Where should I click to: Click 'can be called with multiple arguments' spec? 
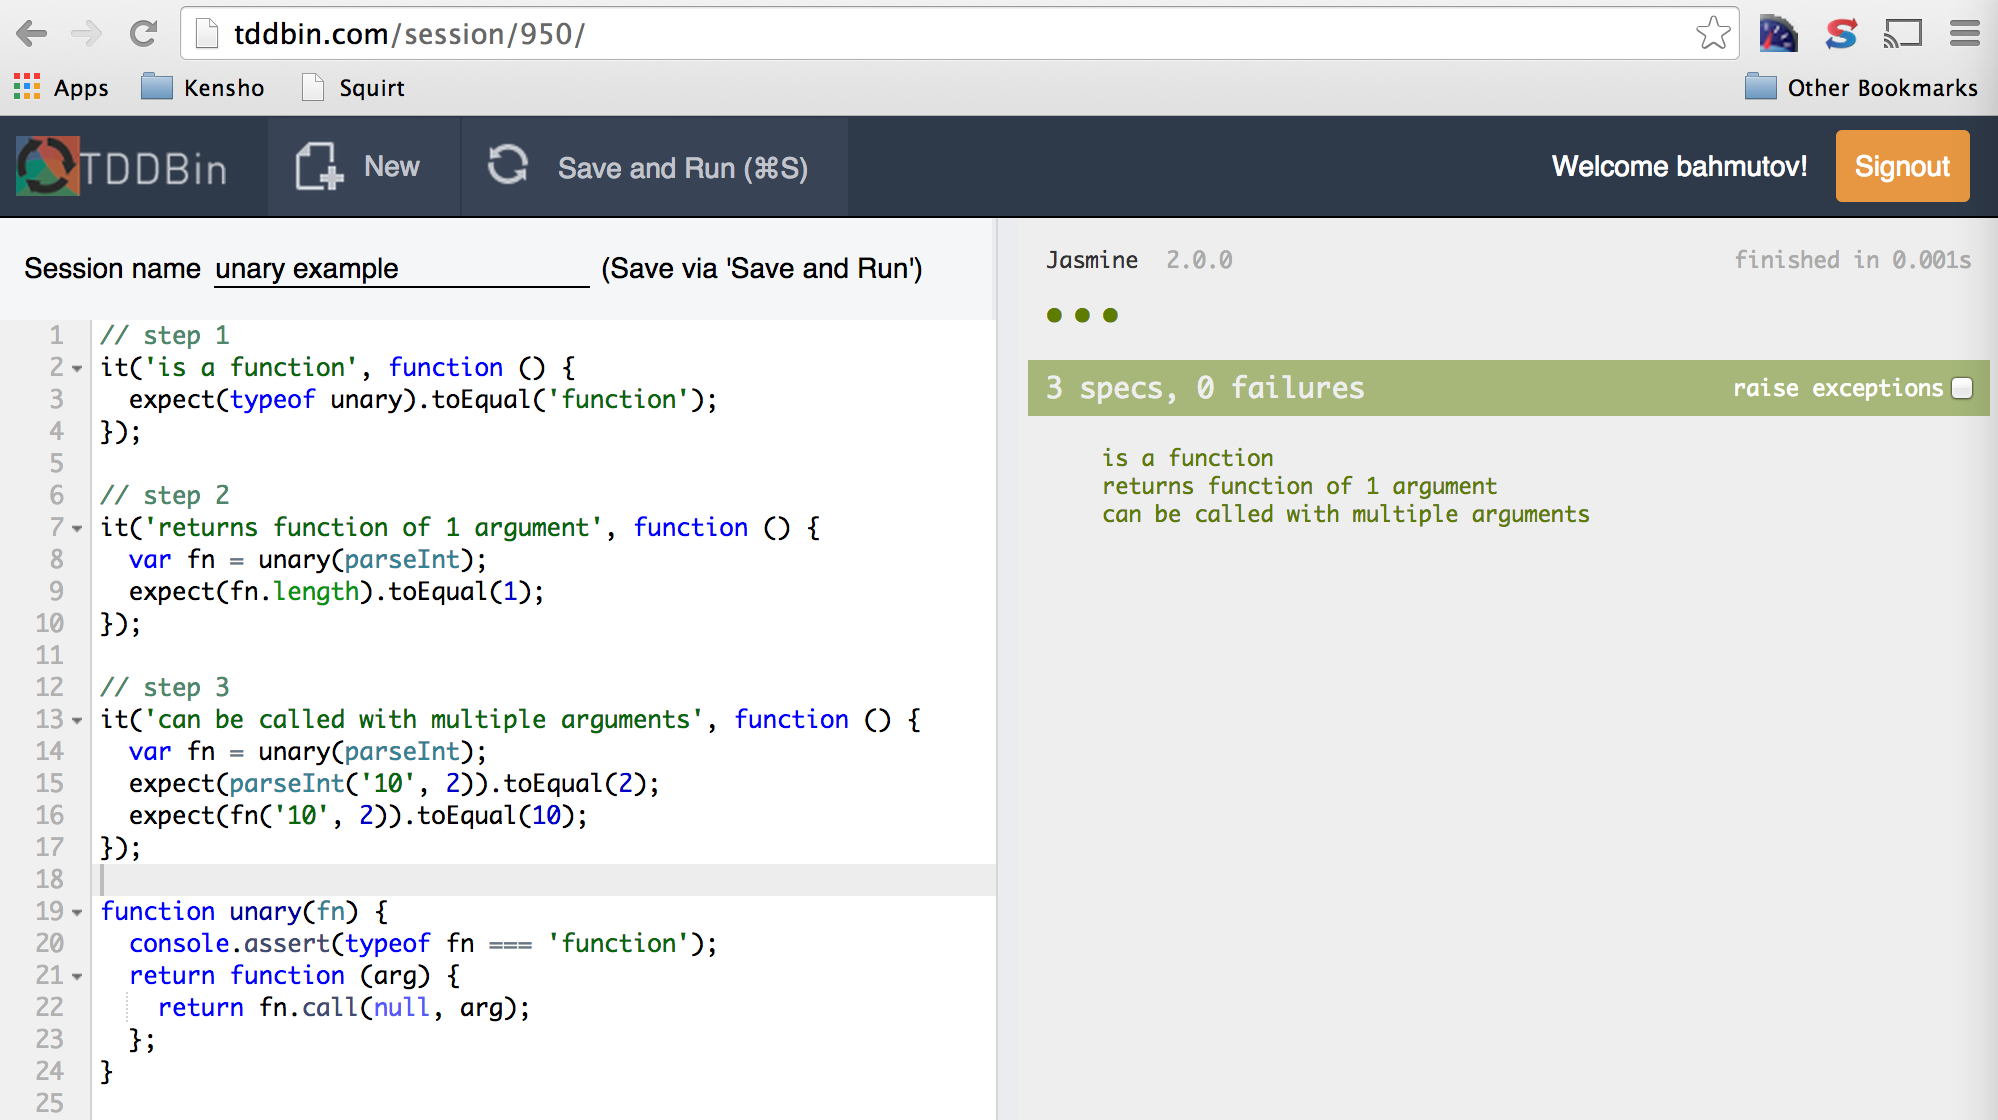(1345, 514)
